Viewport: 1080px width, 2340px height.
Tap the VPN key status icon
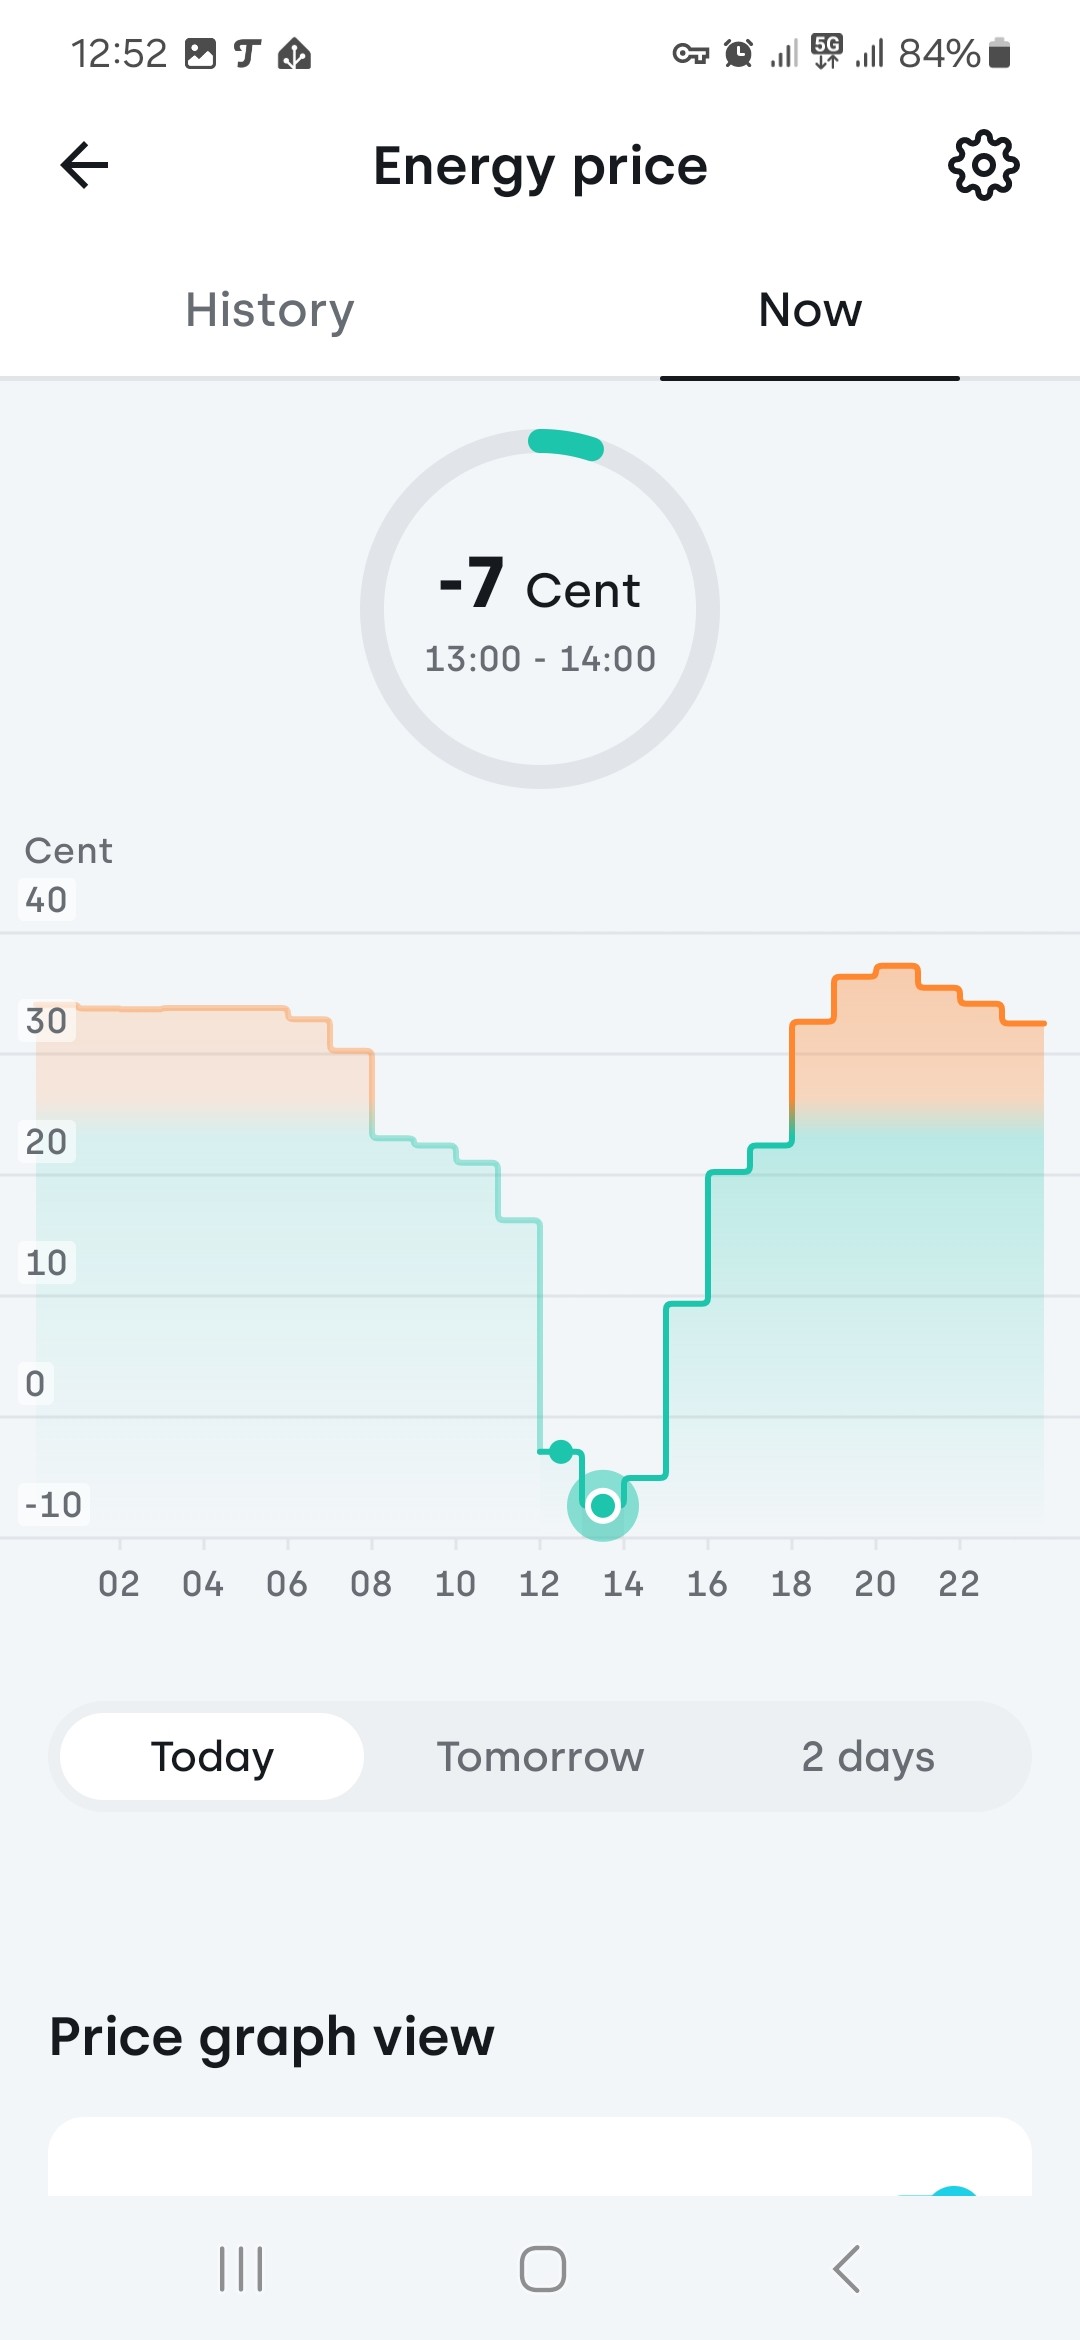click(x=690, y=53)
